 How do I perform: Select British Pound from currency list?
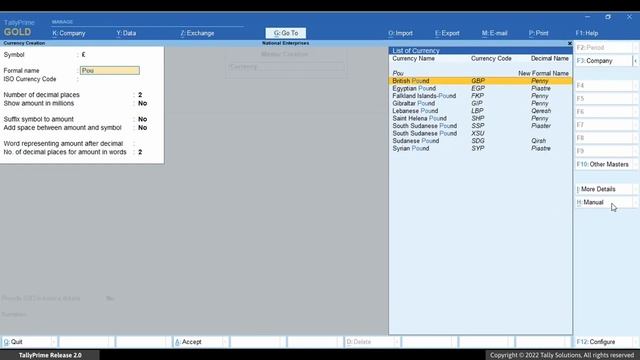tap(480, 81)
